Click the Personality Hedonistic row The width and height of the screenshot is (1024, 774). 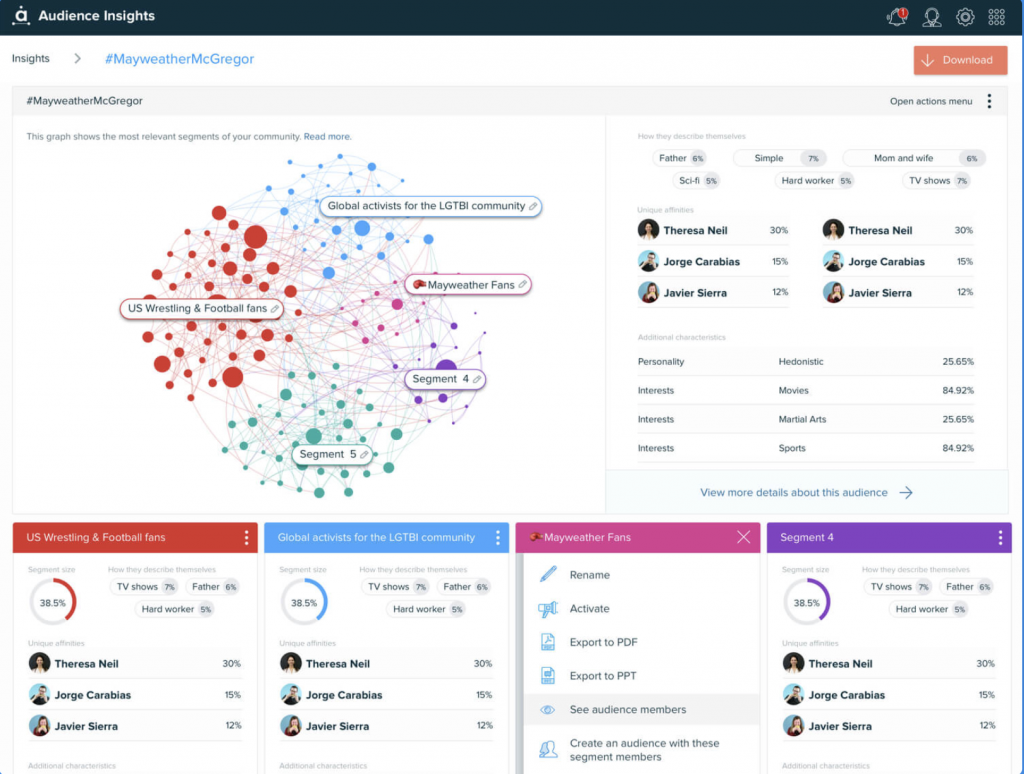click(x=805, y=361)
